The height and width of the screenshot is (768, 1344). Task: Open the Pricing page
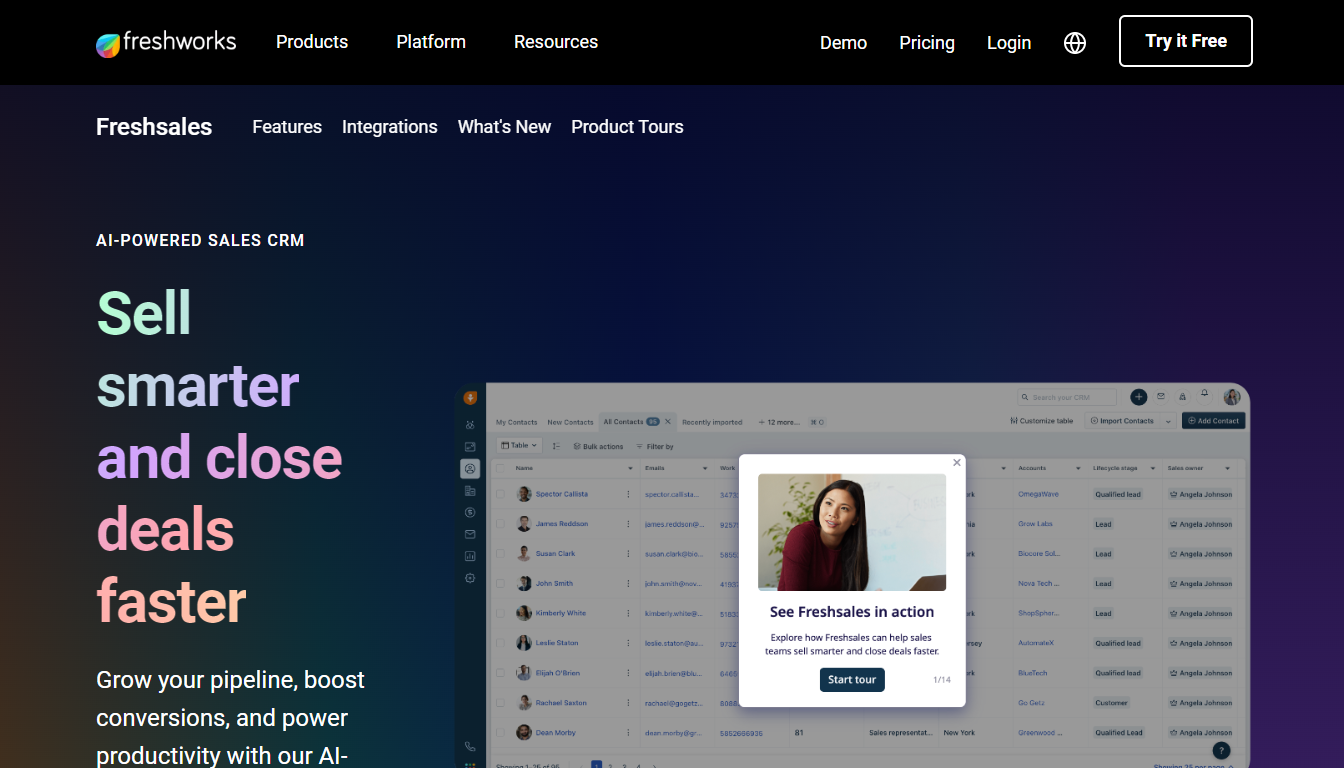[x=927, y=43]
